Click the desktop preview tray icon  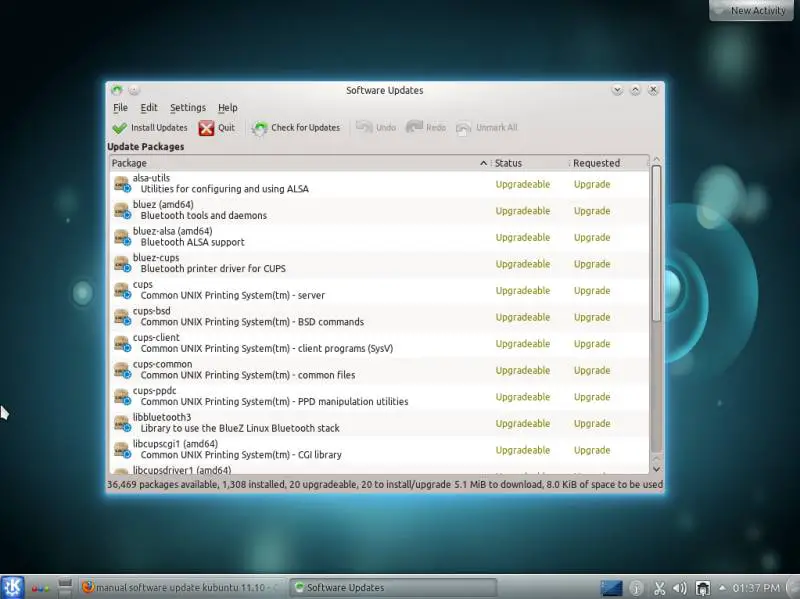point(611,588)
